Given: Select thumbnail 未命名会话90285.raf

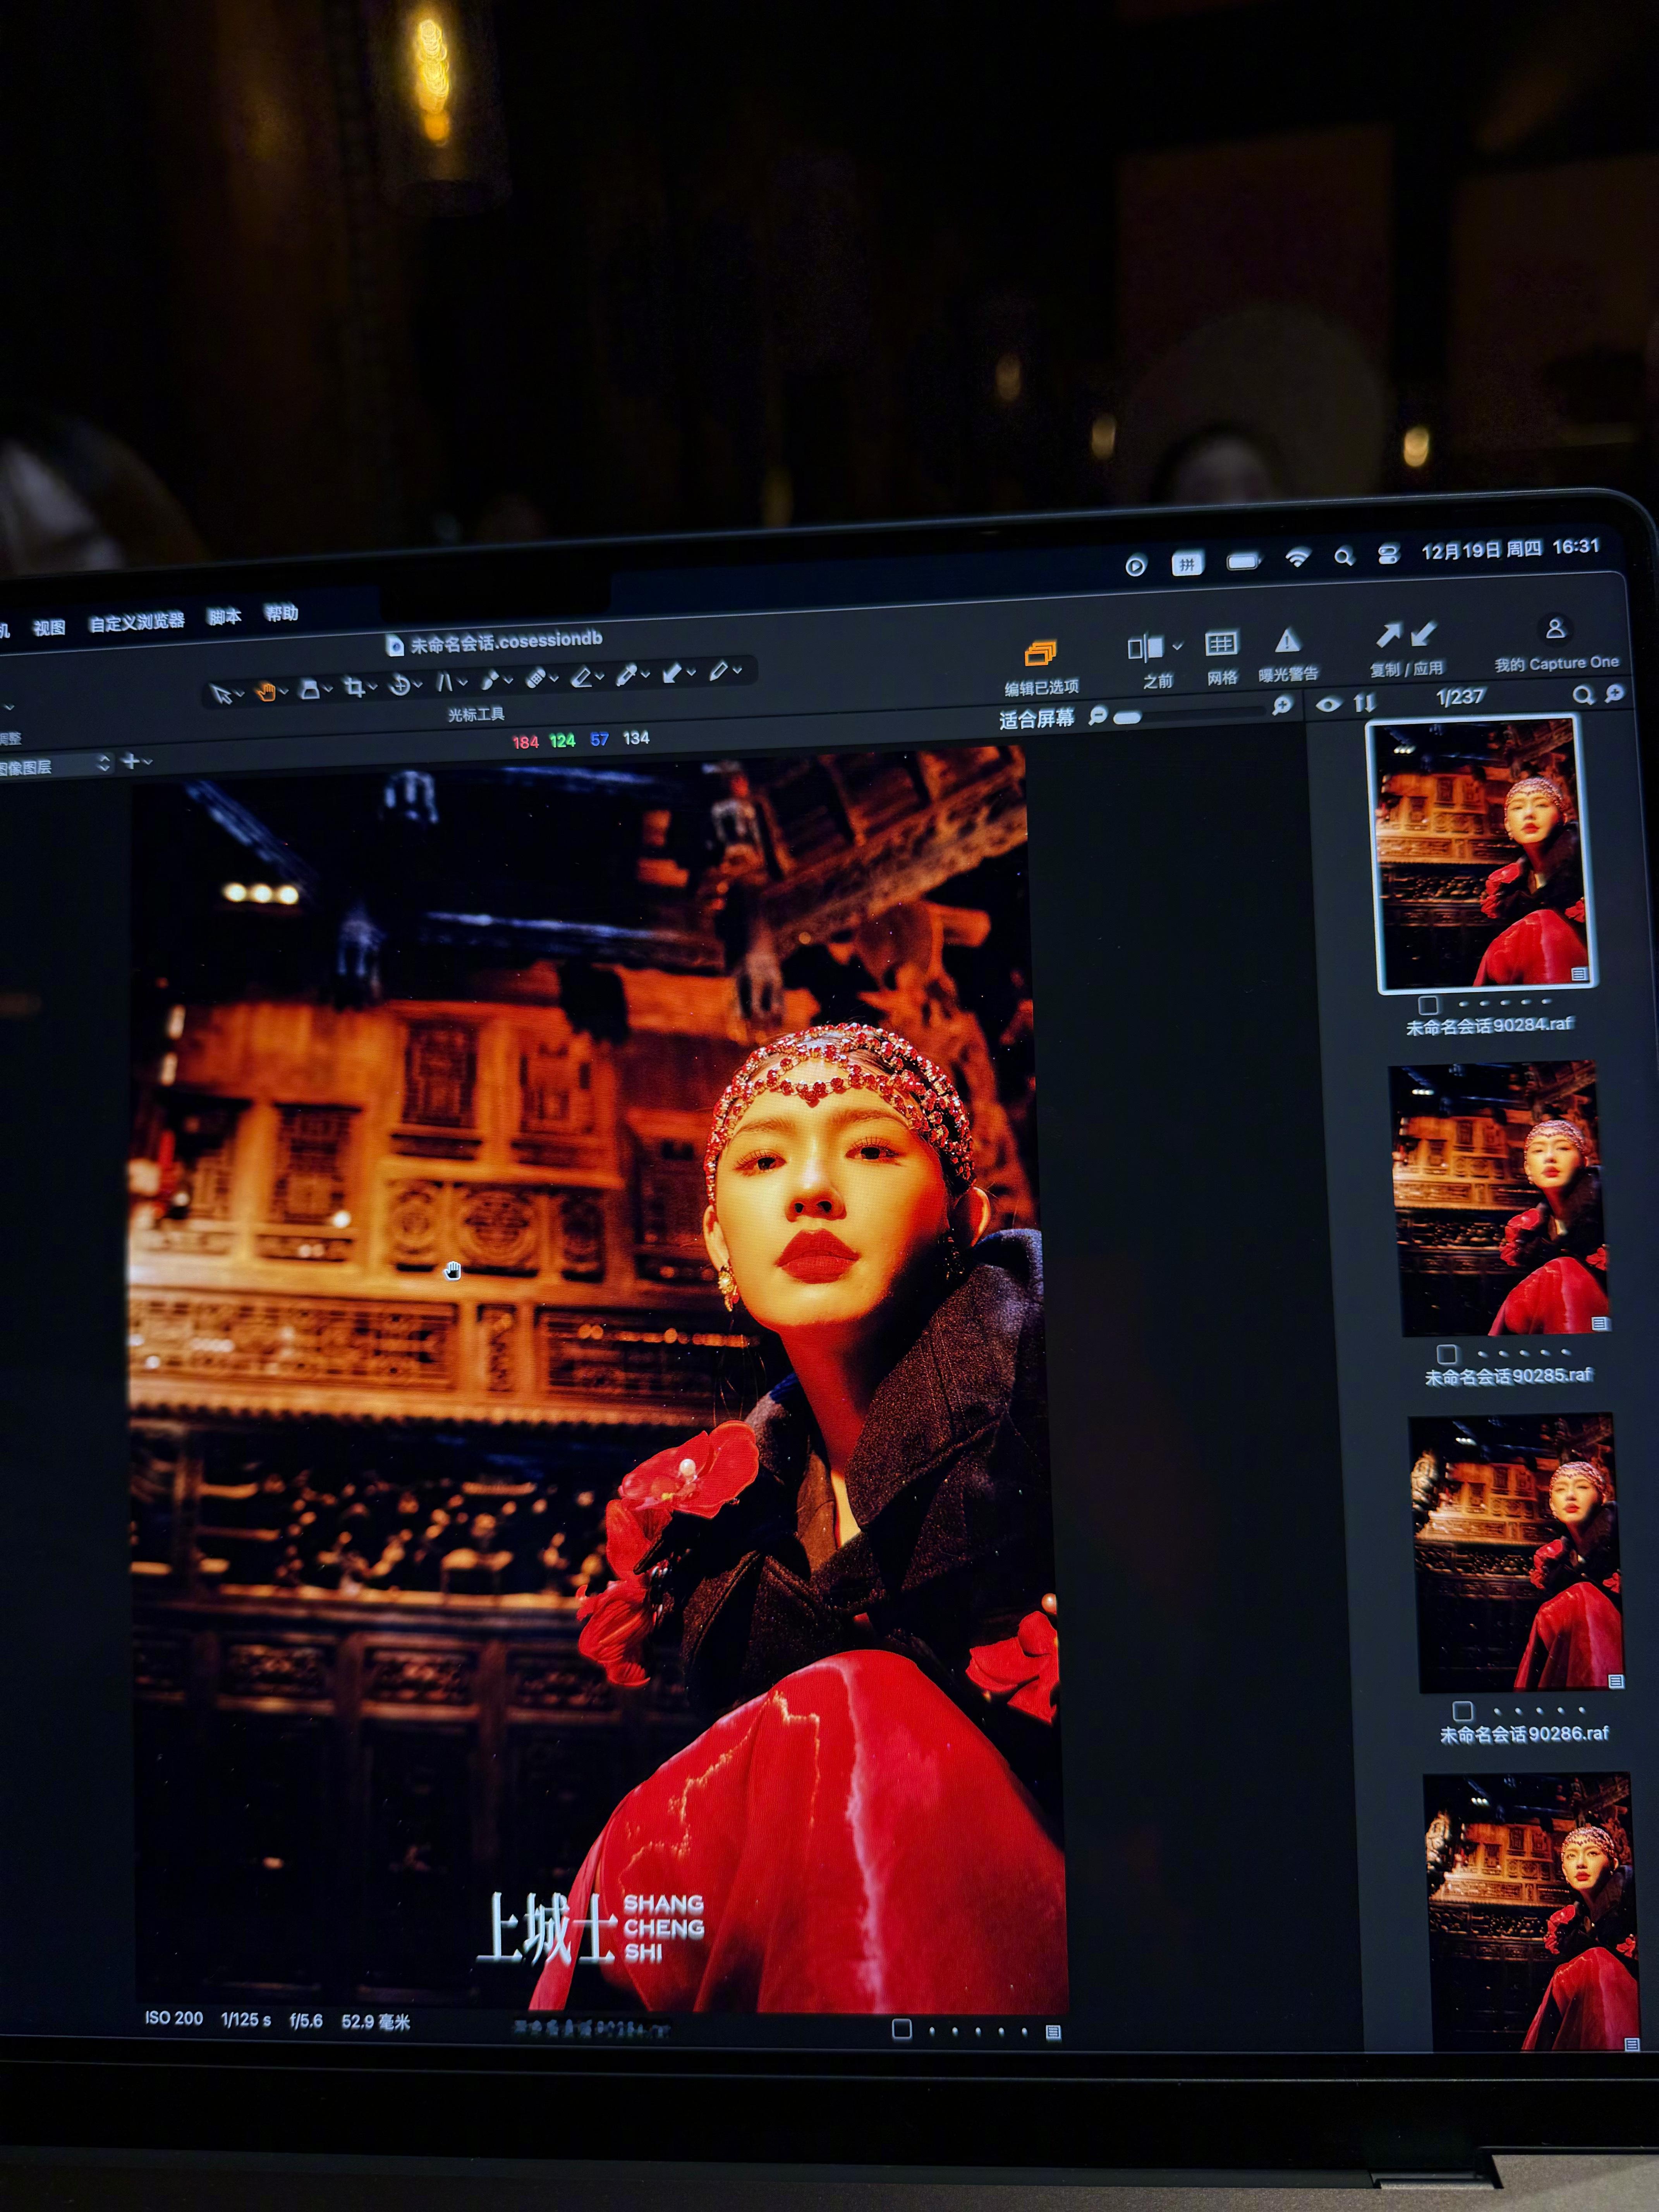Looking at the screenshot, I should coord(1499,1199).
